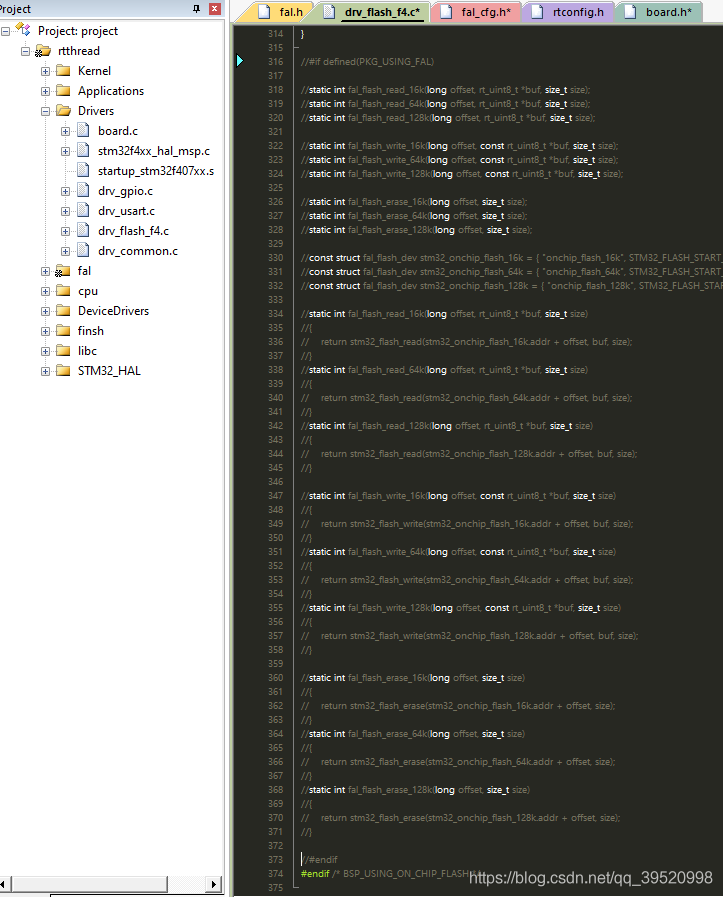Image resolution: width=723 pixels, height=897 pixels.
Task: Expand board.c file dependencies
Action: 65,132
